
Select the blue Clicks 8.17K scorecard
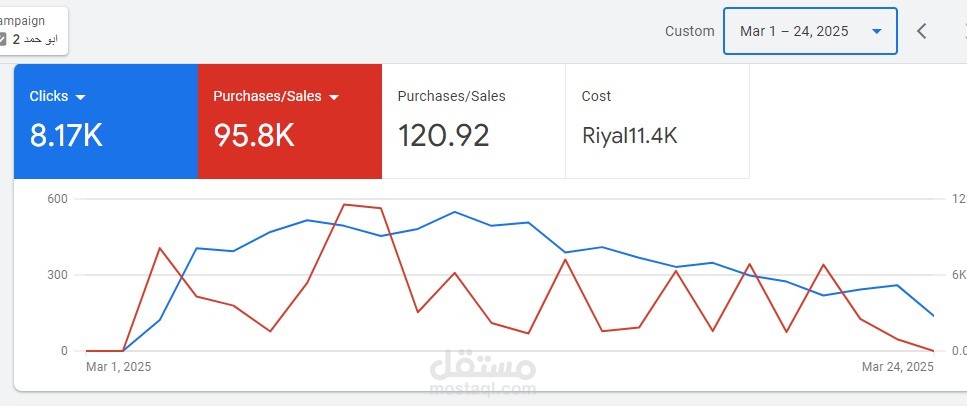[106, 121]
